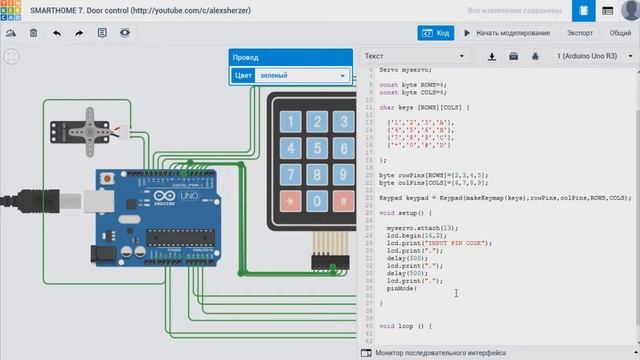The width and height of the screenshot is (640, 360).
Task: Click the void setup() line
Action: coord(405,213)
